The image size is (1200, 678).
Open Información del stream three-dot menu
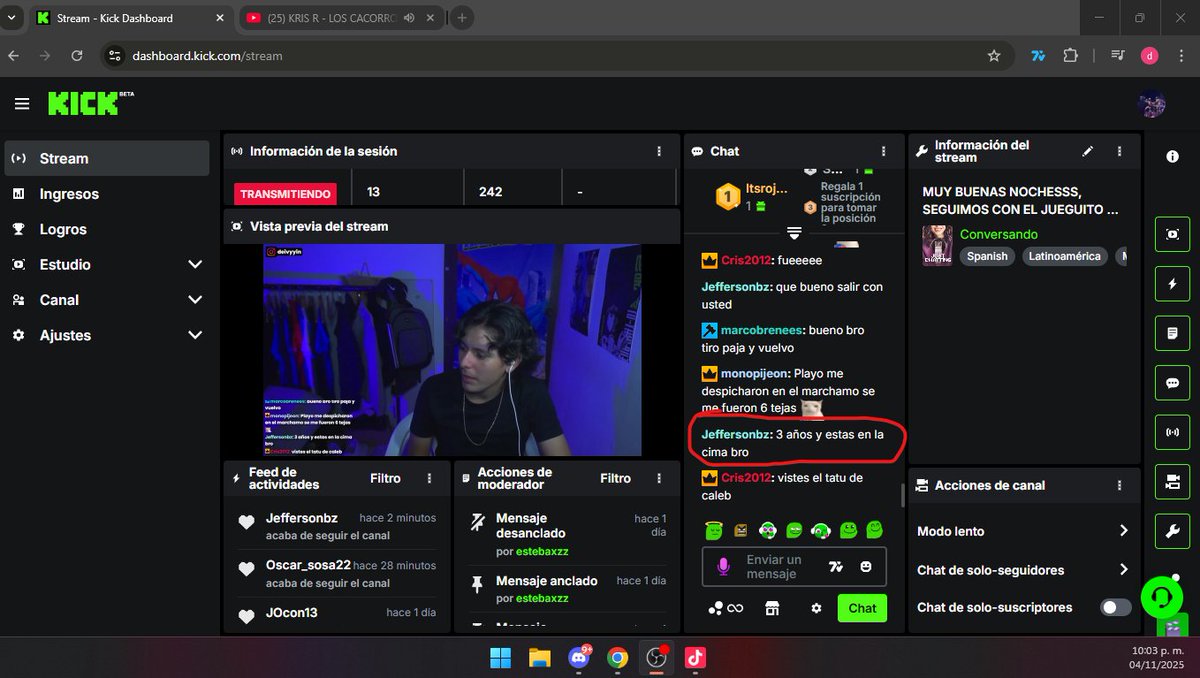1119,151
